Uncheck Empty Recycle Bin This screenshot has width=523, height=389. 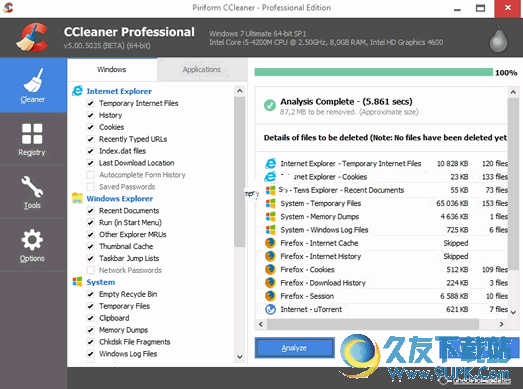pyautogui.click(x=90, y=294)
